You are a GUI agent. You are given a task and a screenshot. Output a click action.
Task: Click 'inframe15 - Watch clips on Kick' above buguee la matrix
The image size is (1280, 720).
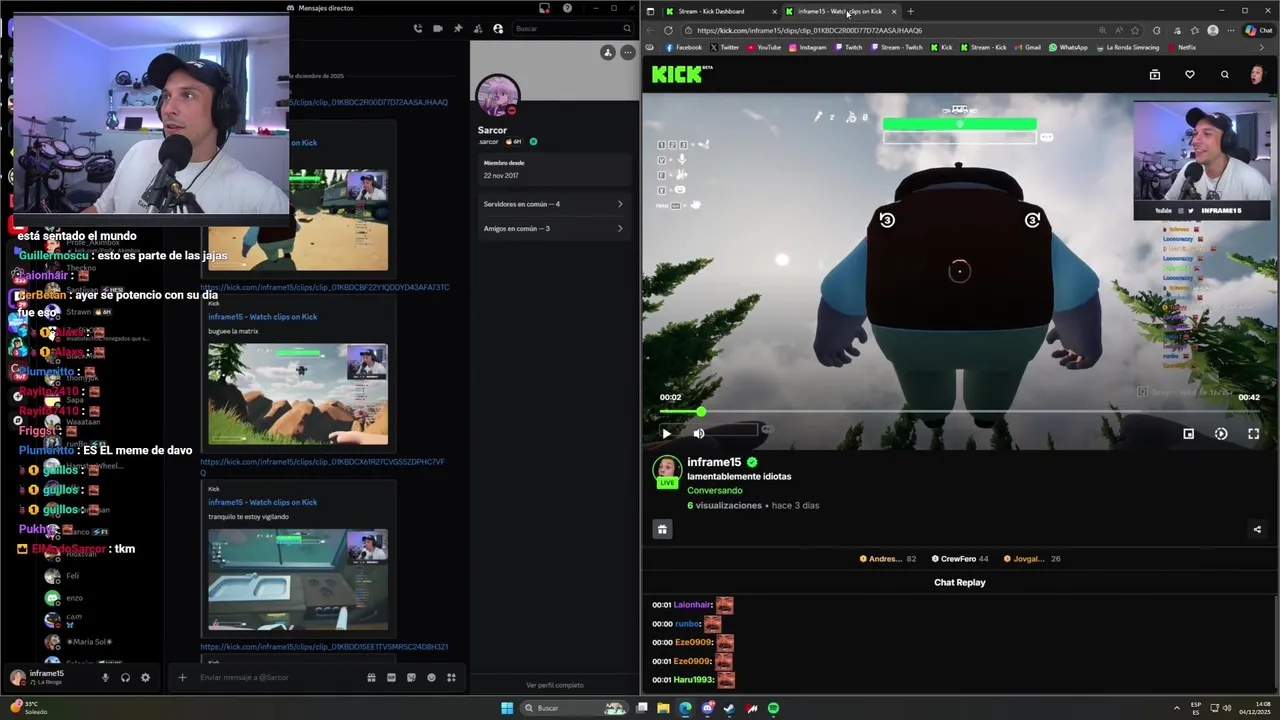(x=262, y=317)
